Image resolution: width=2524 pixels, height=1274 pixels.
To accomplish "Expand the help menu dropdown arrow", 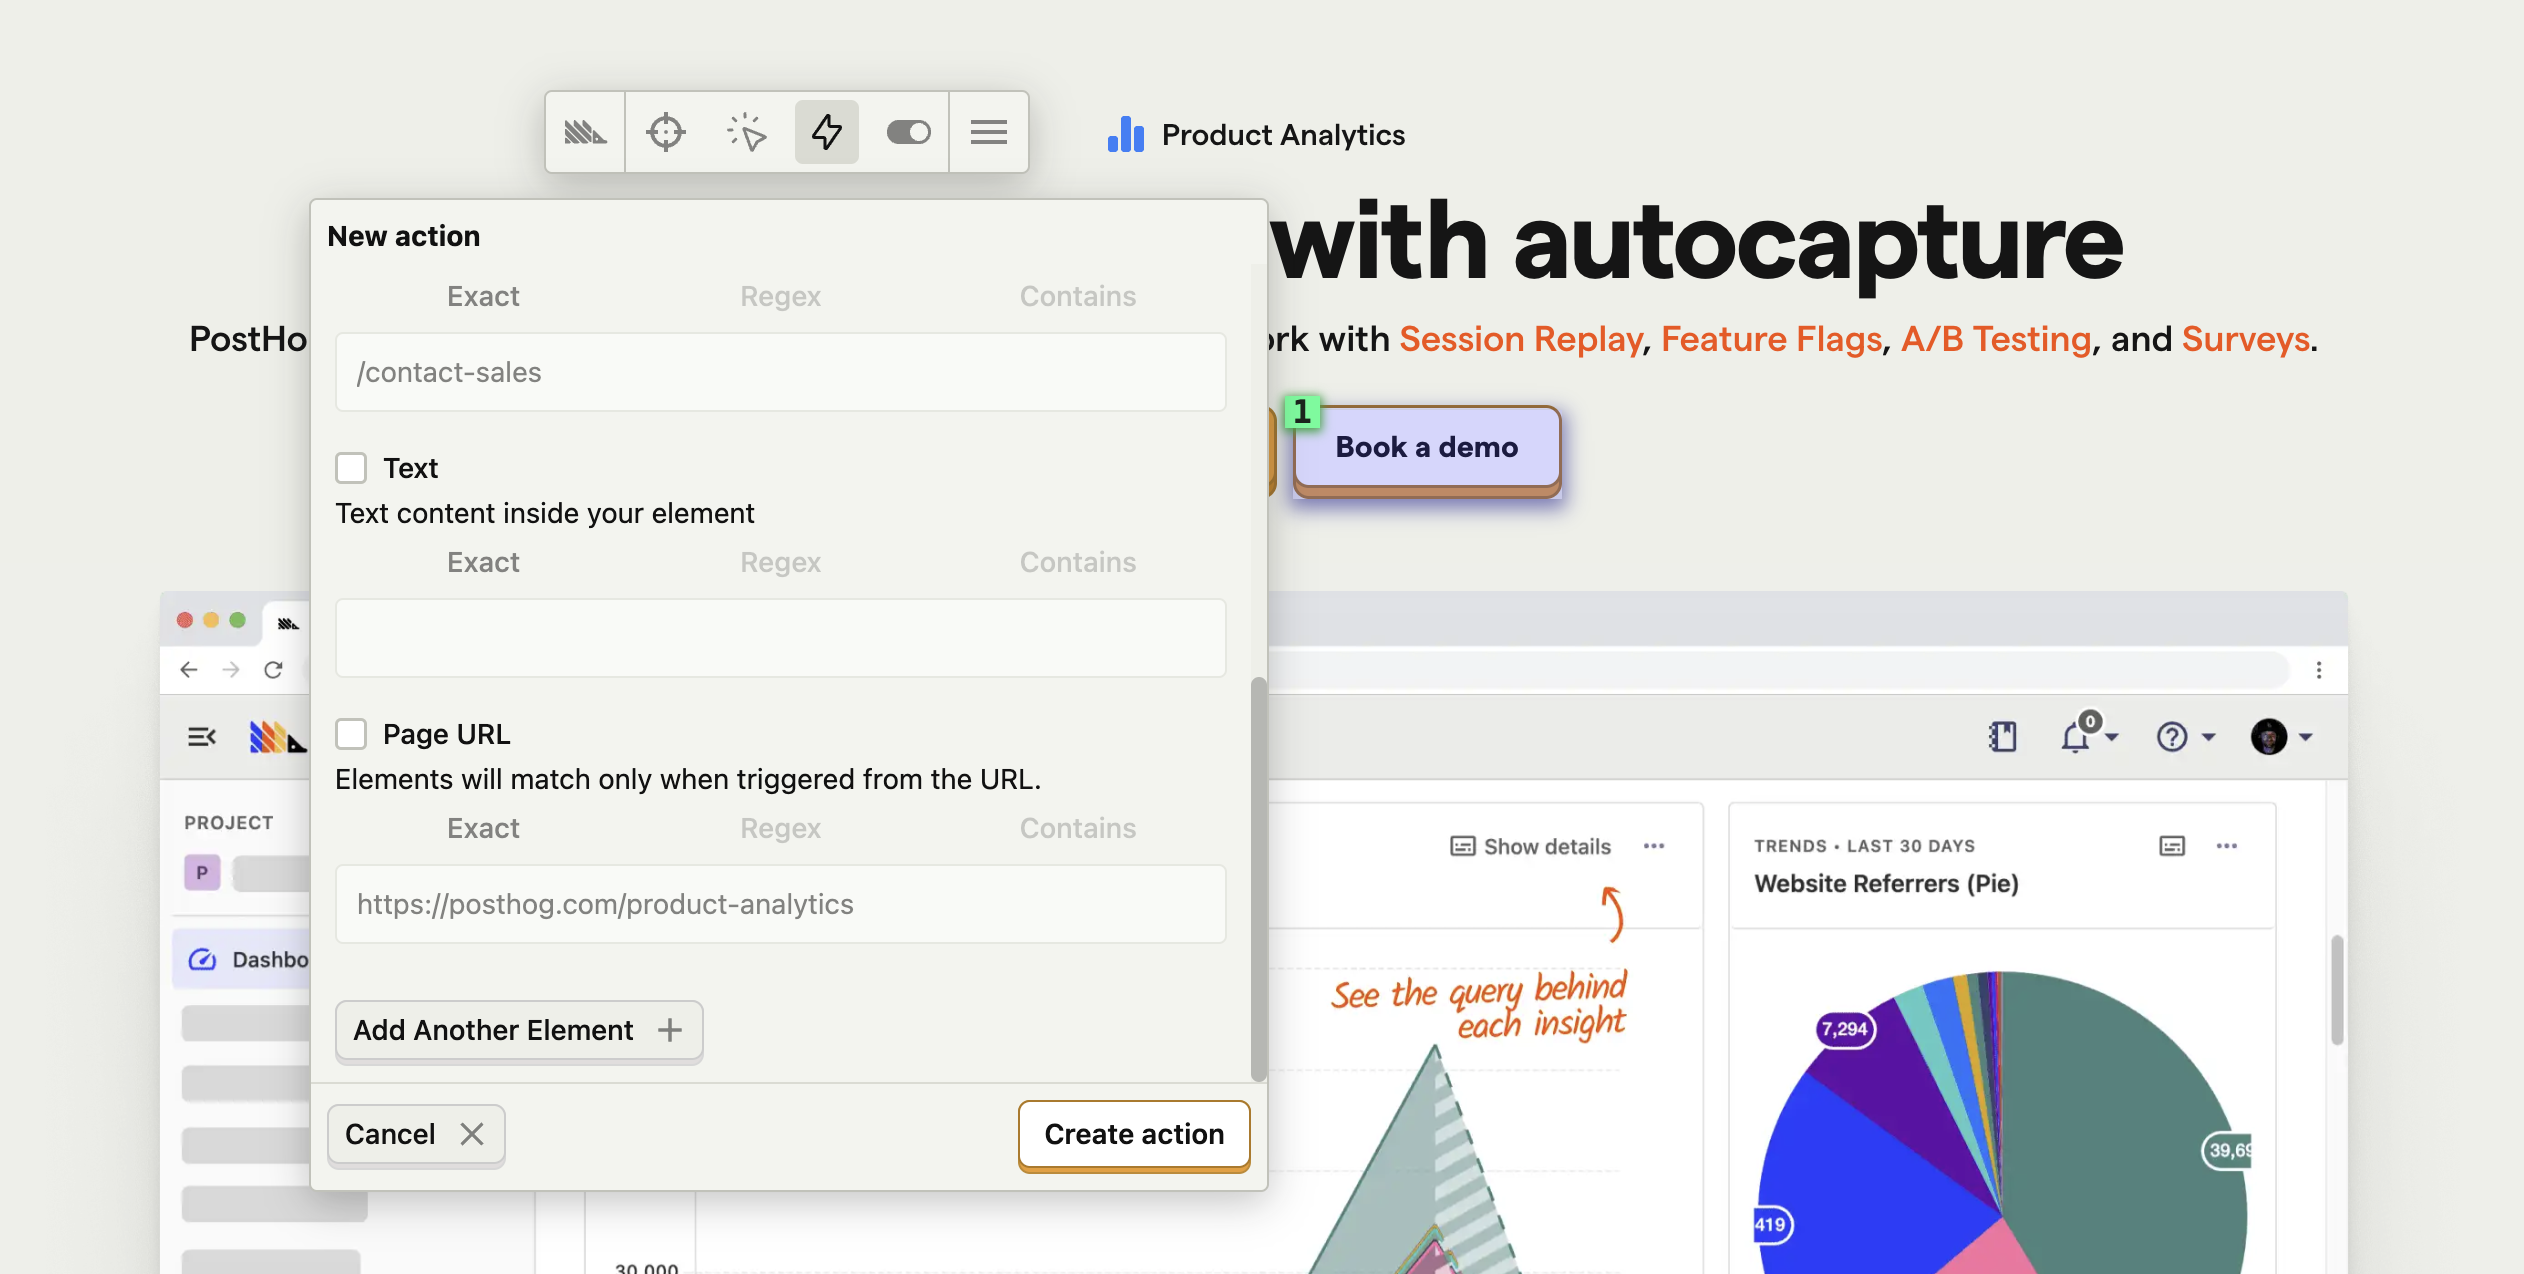I will click(2206, 737).
